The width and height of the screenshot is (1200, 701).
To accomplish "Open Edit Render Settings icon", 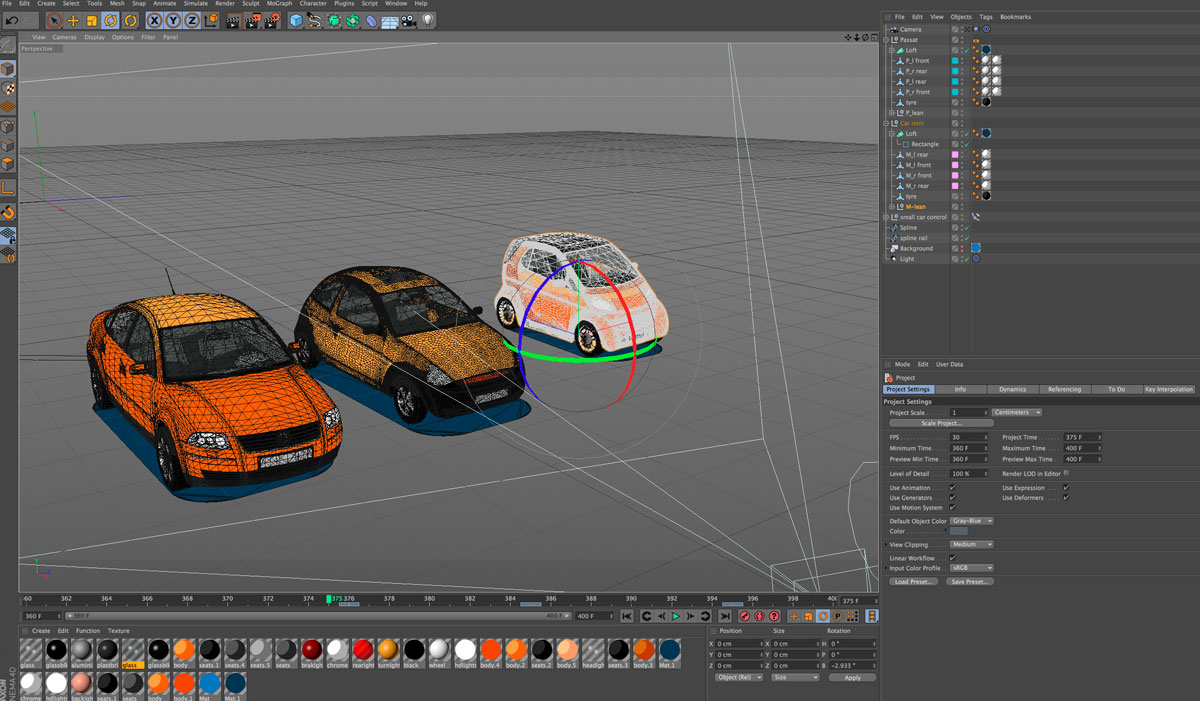I will pos(271,20).
